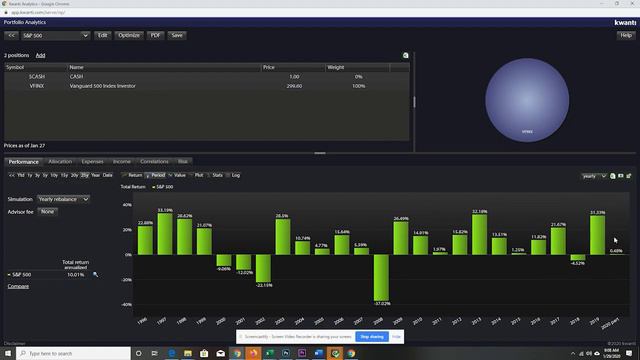This screenshot has width=640, height=360.
Task: Click the Compare link
Action: pos(18,286)
